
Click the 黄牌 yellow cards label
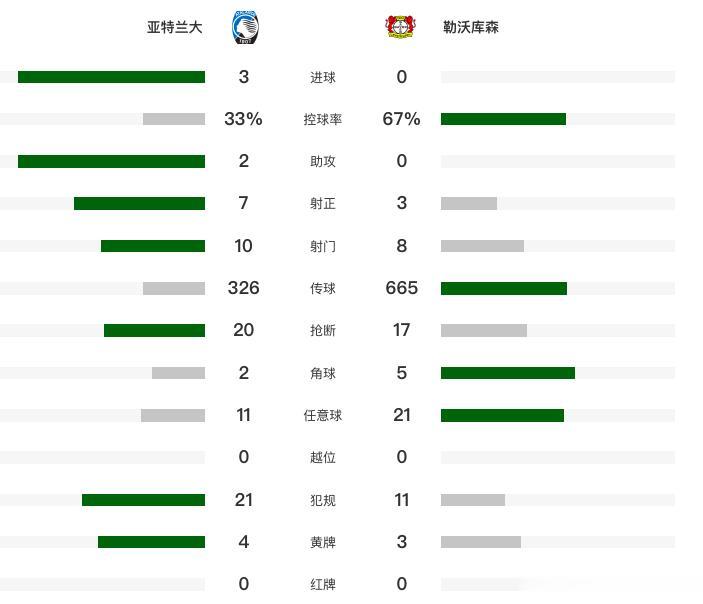[x=323, y=542]
